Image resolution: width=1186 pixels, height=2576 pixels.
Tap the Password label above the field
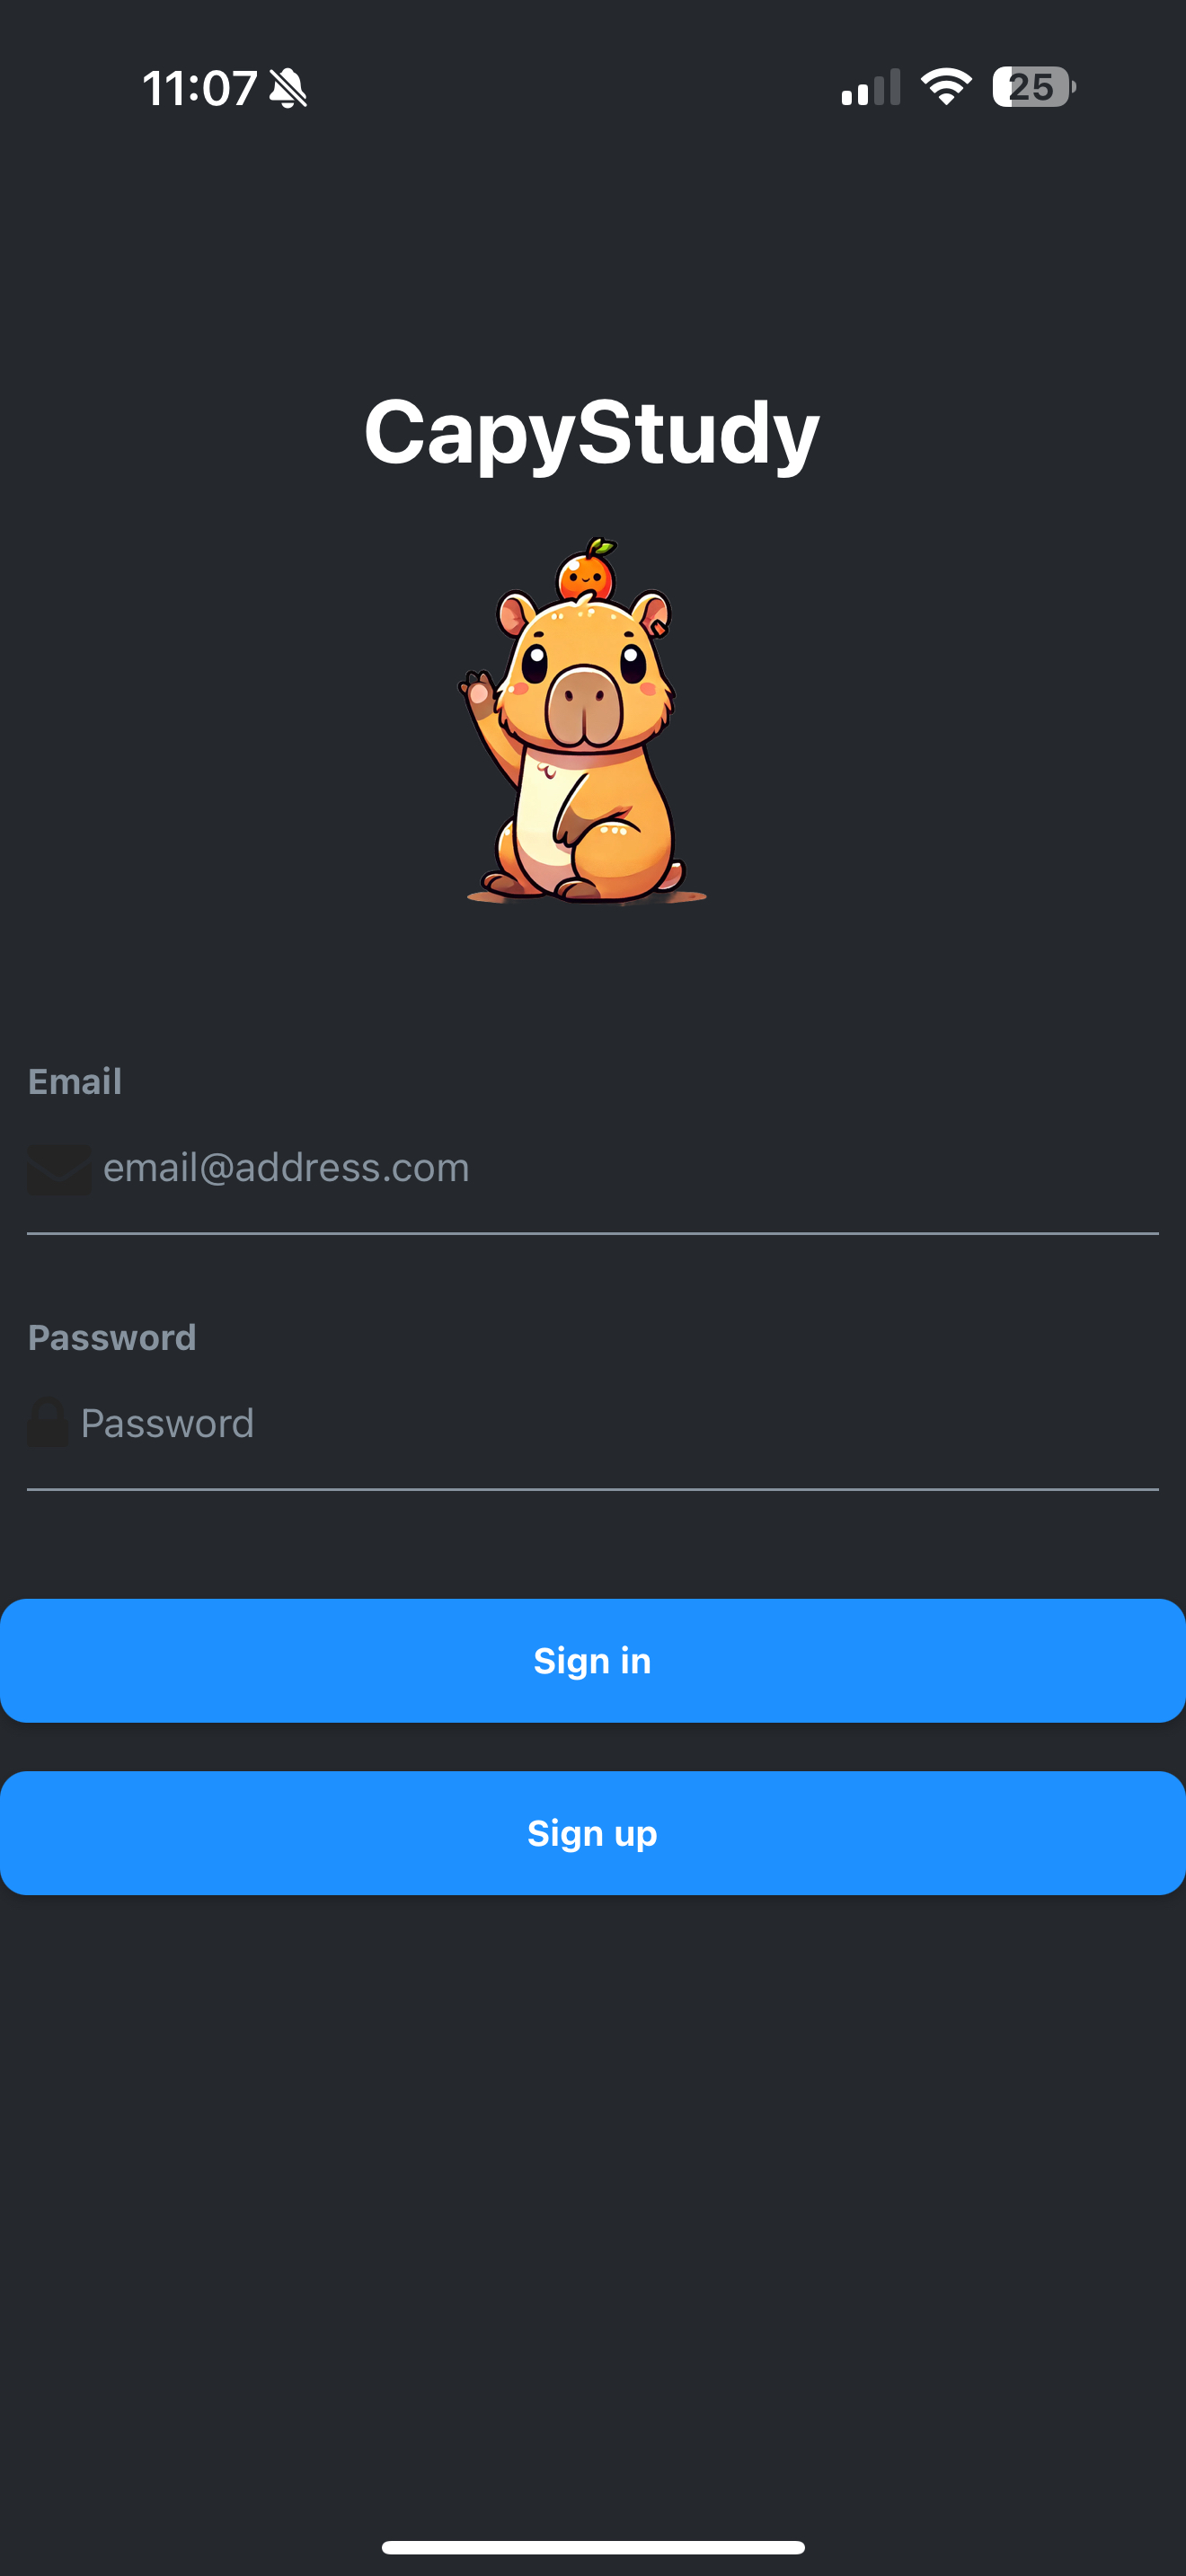(112, 1338)
